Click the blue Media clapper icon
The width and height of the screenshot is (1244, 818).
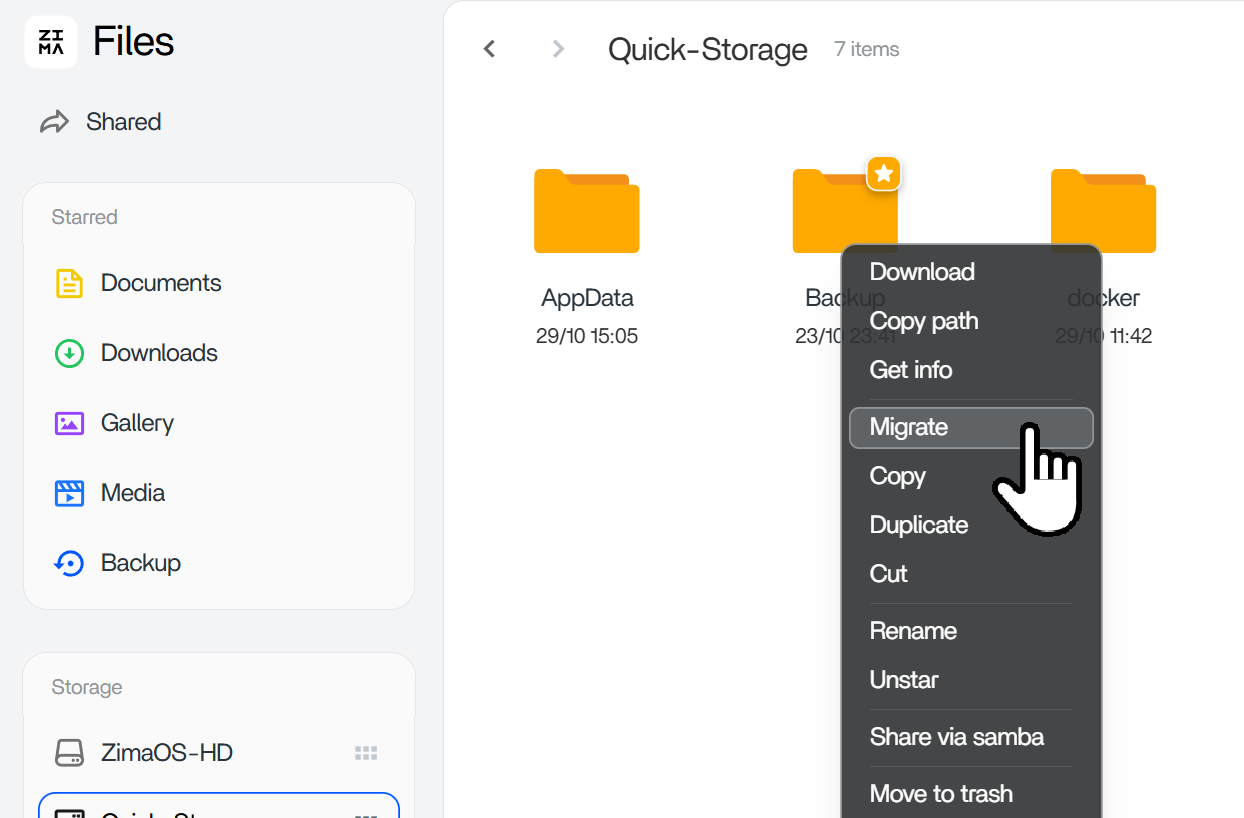click(x=68, y=493)
